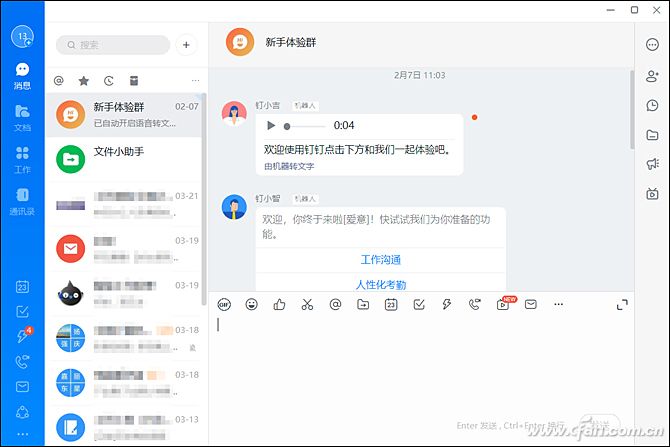Send a DING from chat toolbar
The height and width of the screenshot is (447, 670).
click(447, 304)
